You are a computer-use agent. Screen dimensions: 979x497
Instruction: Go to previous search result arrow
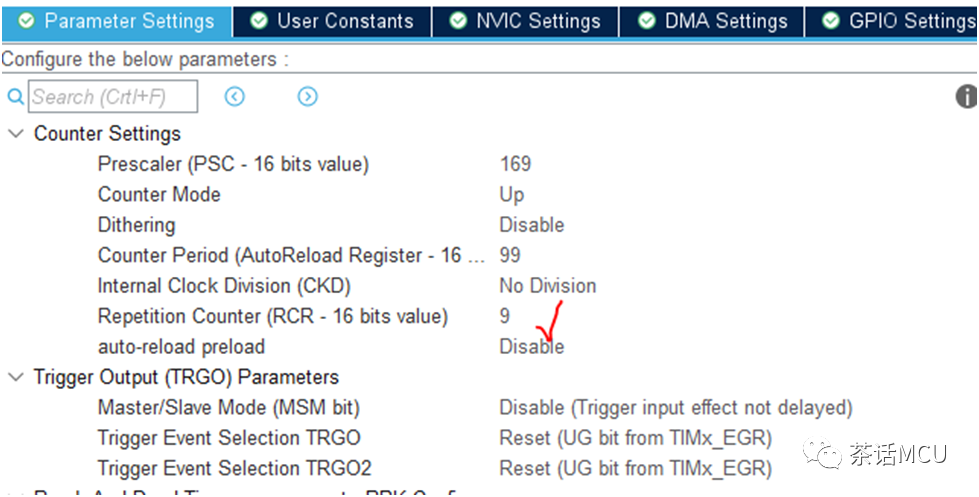coord(235,96)
